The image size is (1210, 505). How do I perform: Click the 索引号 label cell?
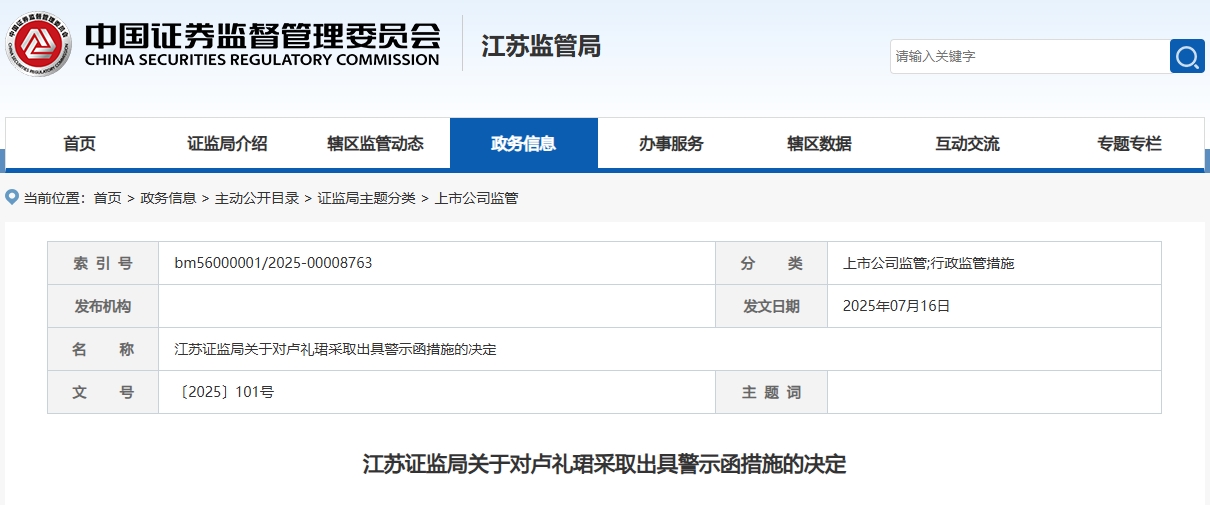tap(103, 263)
